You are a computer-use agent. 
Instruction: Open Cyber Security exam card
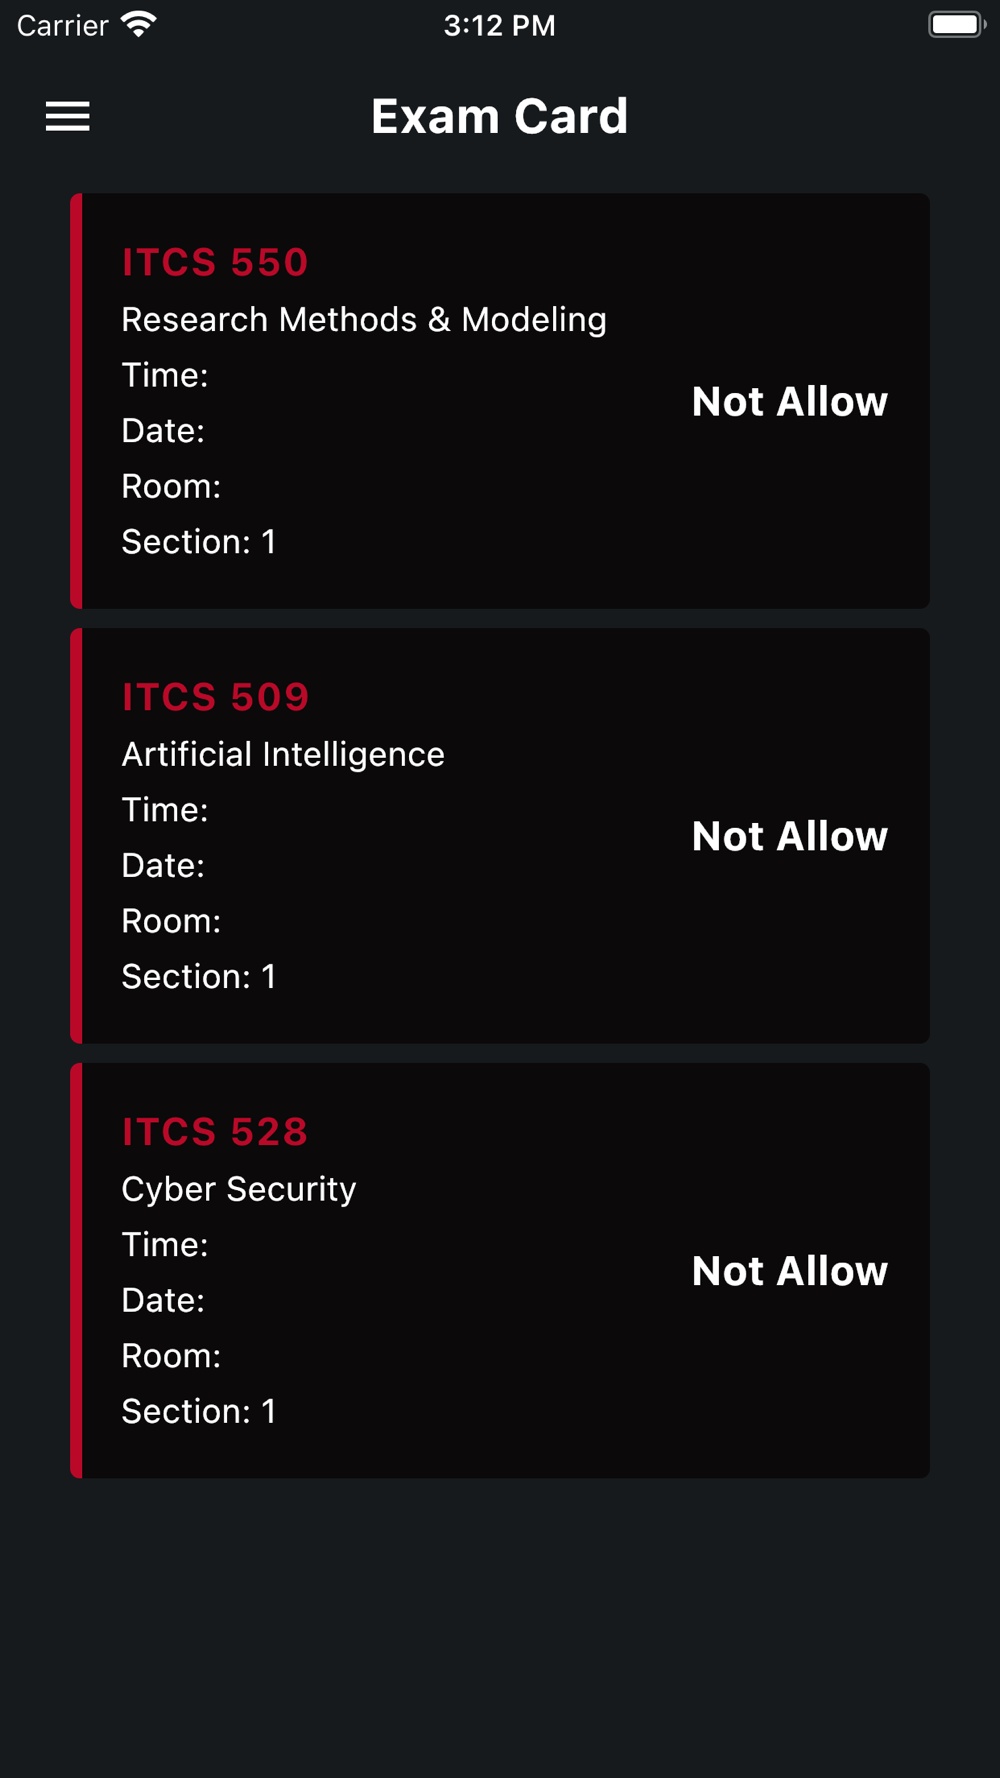[x=239, y=1190]
